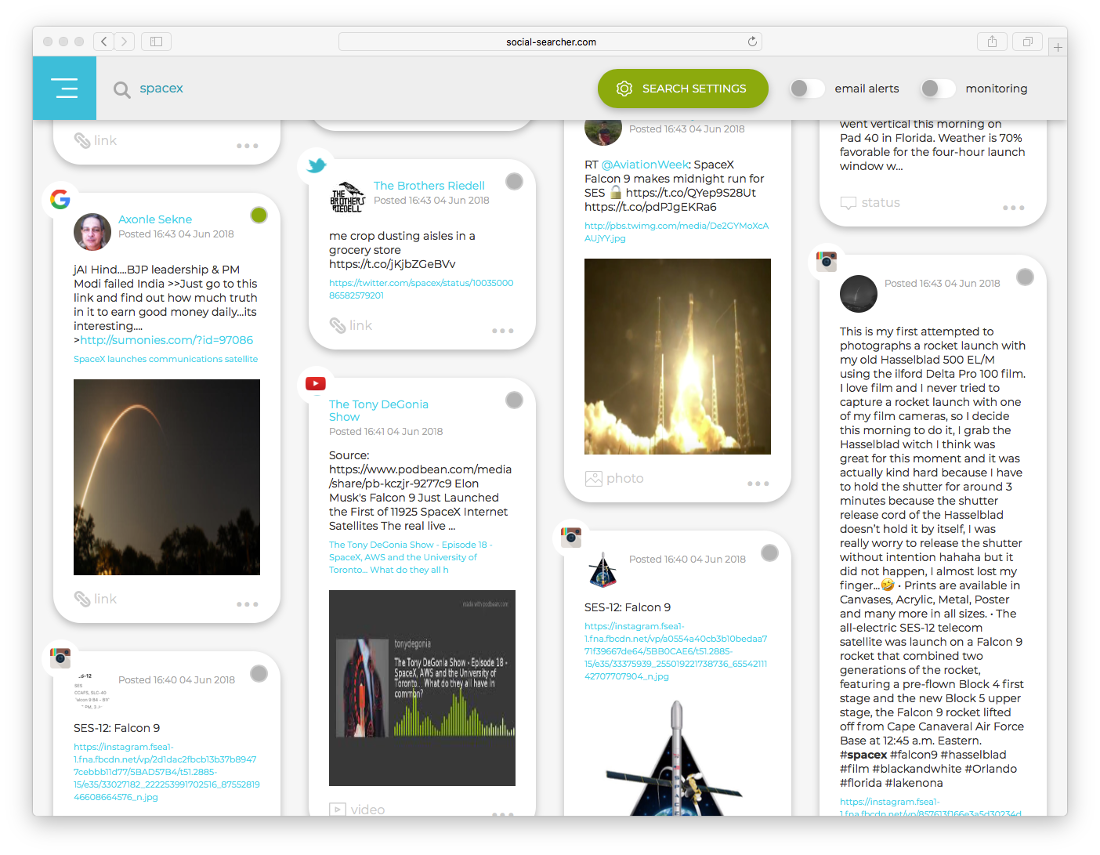Click link icon on top-left partial card
The image size is (1100, 855).
(x=82, y=140)
